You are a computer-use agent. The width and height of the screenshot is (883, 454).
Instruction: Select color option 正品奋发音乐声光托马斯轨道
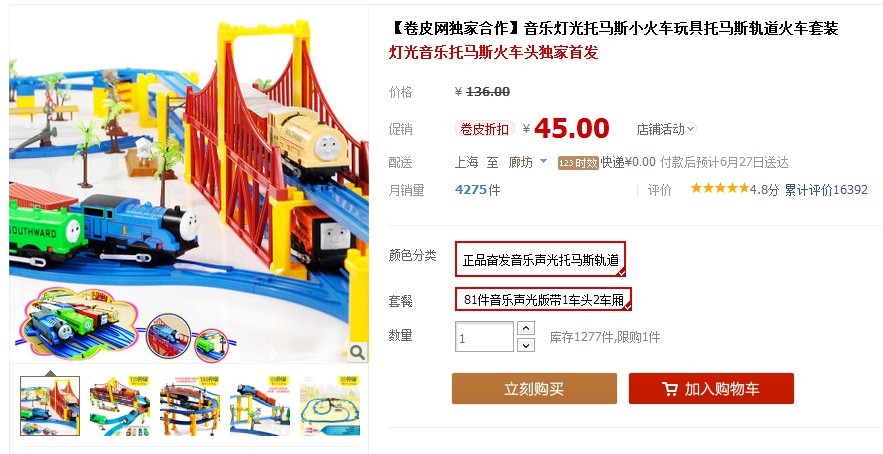coord(541,259)
